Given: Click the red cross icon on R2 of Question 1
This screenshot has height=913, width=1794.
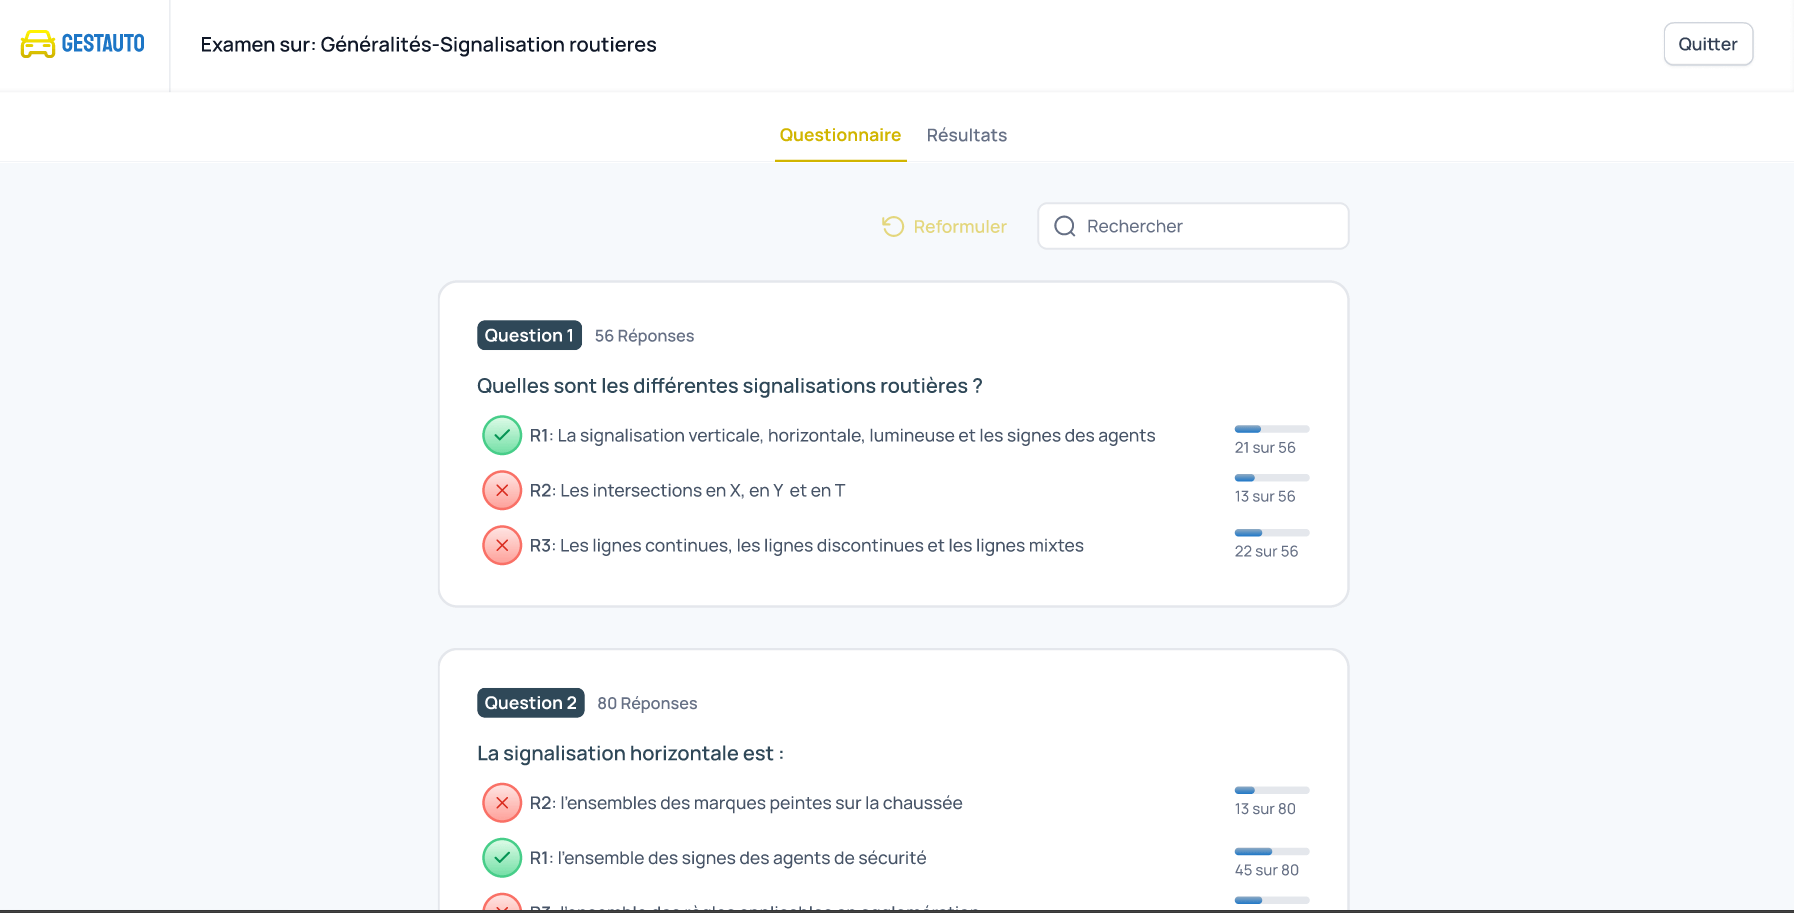Looking at the screenshot, I should 502,490.
